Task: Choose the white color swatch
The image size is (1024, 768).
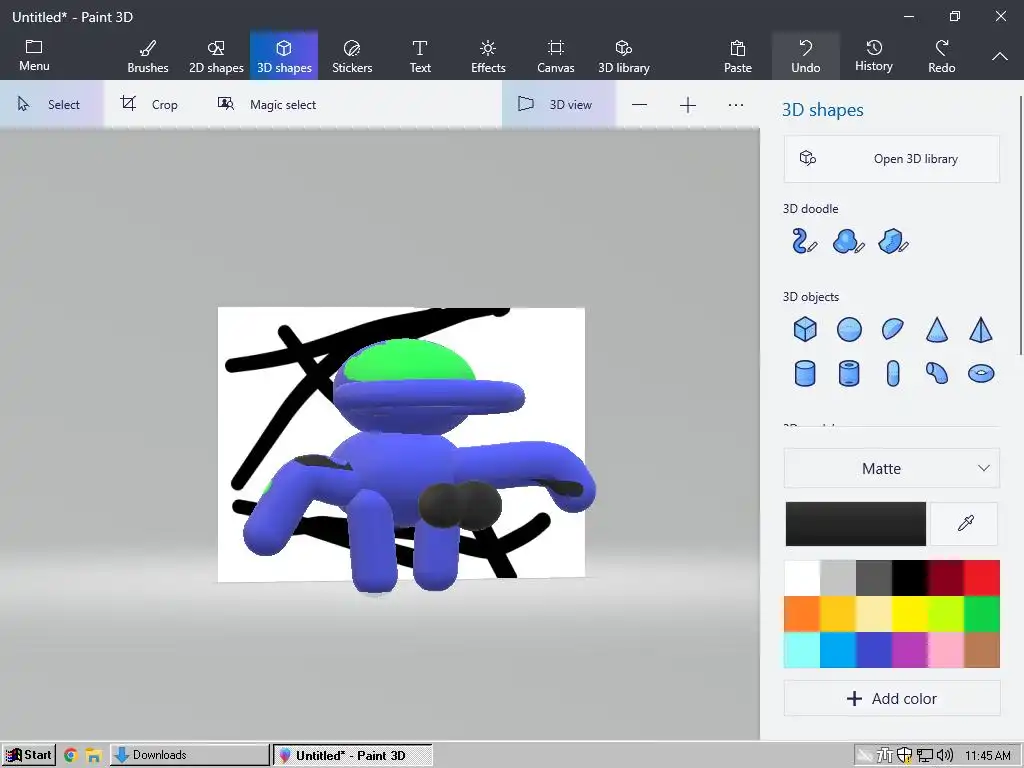Action: [802, 578]
